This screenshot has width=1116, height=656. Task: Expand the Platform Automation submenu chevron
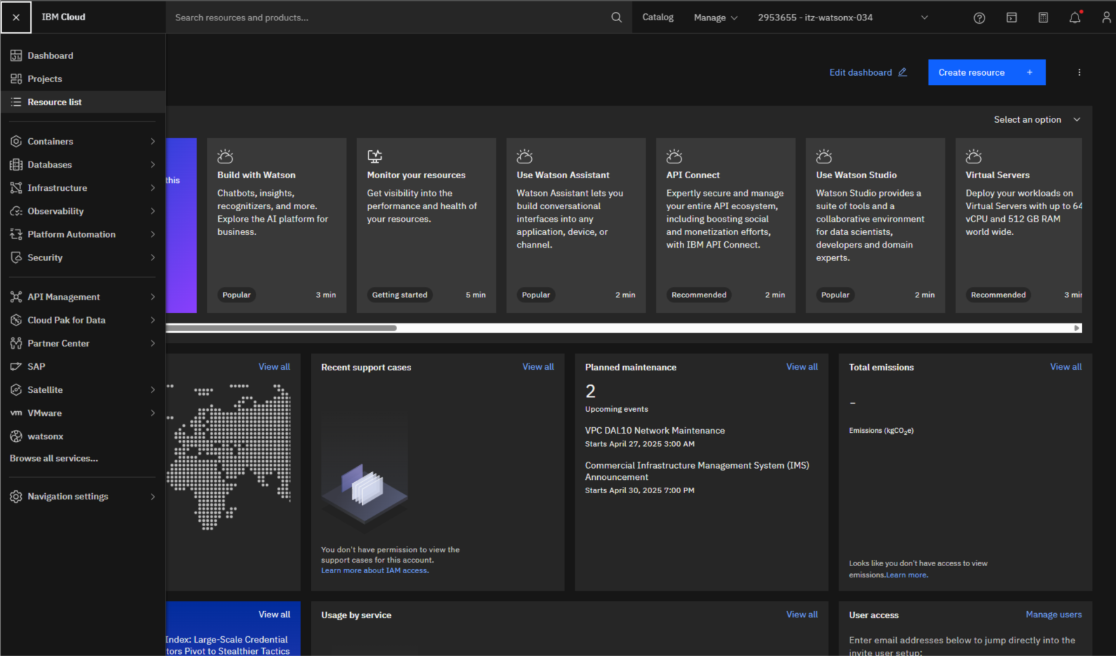click(152, 234)
